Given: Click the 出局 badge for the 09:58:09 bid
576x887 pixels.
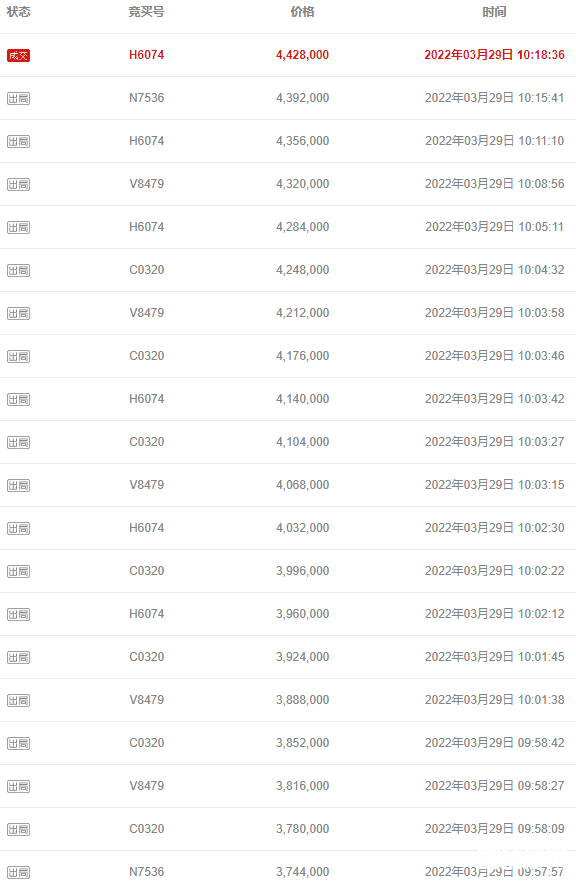Looking at the screenshot, I should tap(18, 829).
